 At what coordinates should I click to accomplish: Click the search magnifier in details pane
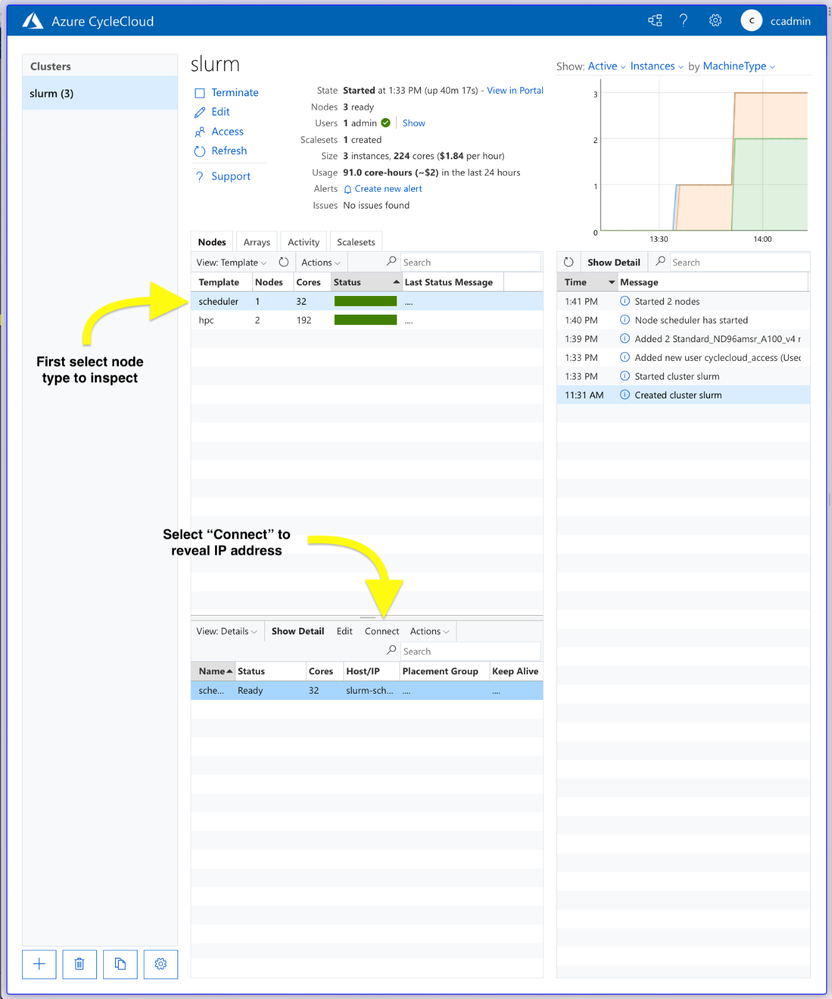click(391, 650)
